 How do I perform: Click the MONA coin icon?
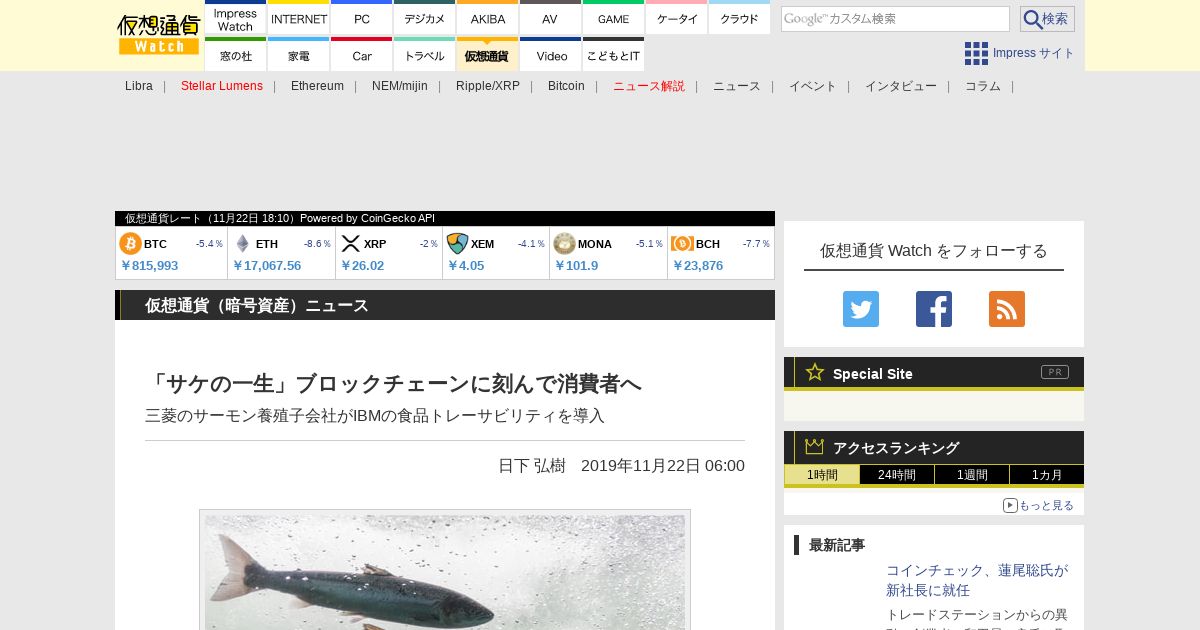(x=564, y=244)
